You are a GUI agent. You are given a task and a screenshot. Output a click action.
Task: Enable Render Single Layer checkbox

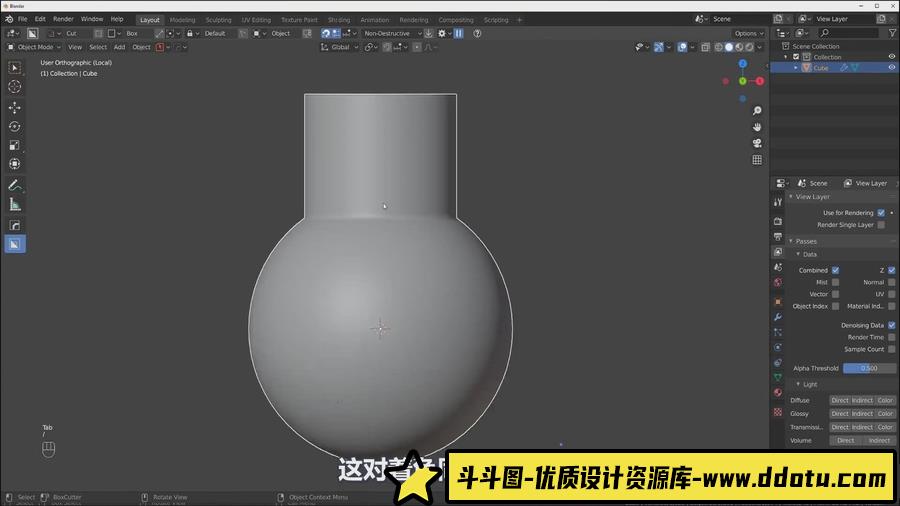[x=881, y=225]
